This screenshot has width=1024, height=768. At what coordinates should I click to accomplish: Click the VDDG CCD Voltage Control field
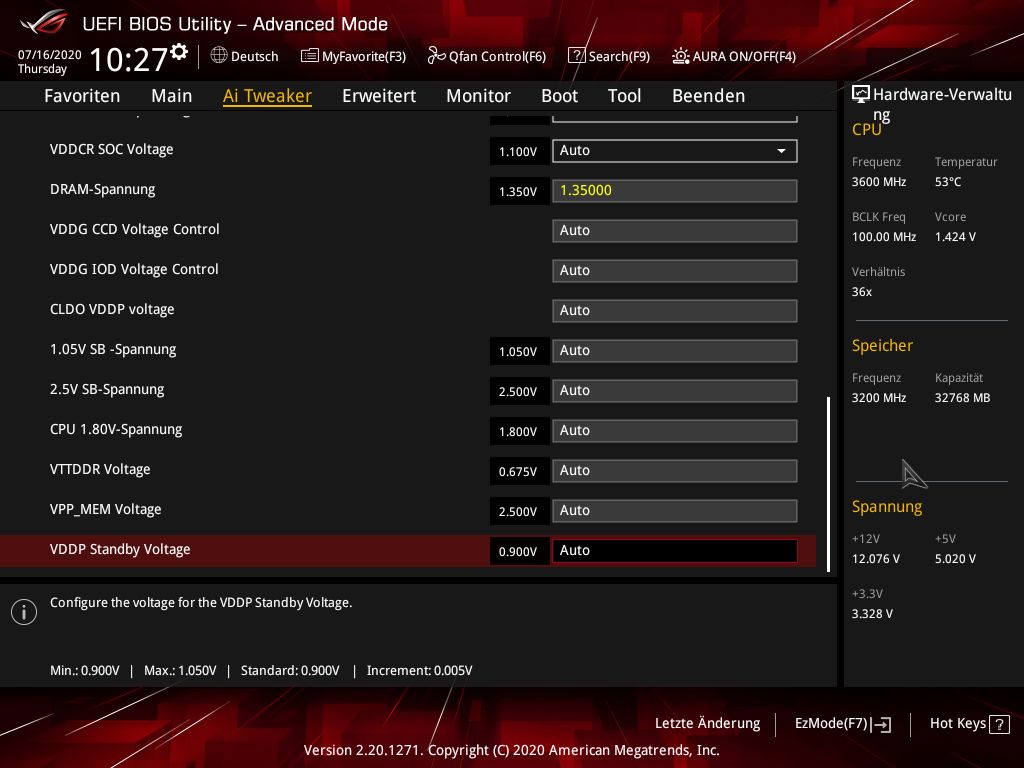coord(675,231)
